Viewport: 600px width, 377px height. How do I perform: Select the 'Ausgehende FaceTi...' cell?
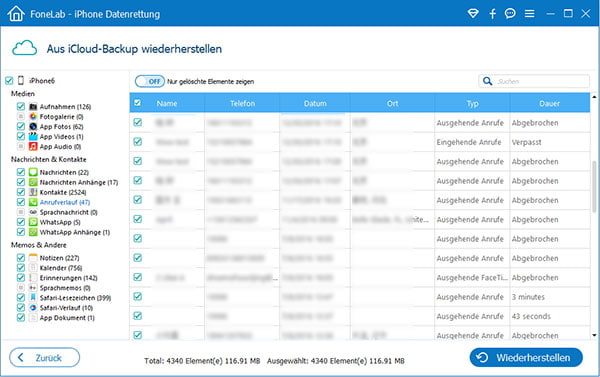pos(472,277)
